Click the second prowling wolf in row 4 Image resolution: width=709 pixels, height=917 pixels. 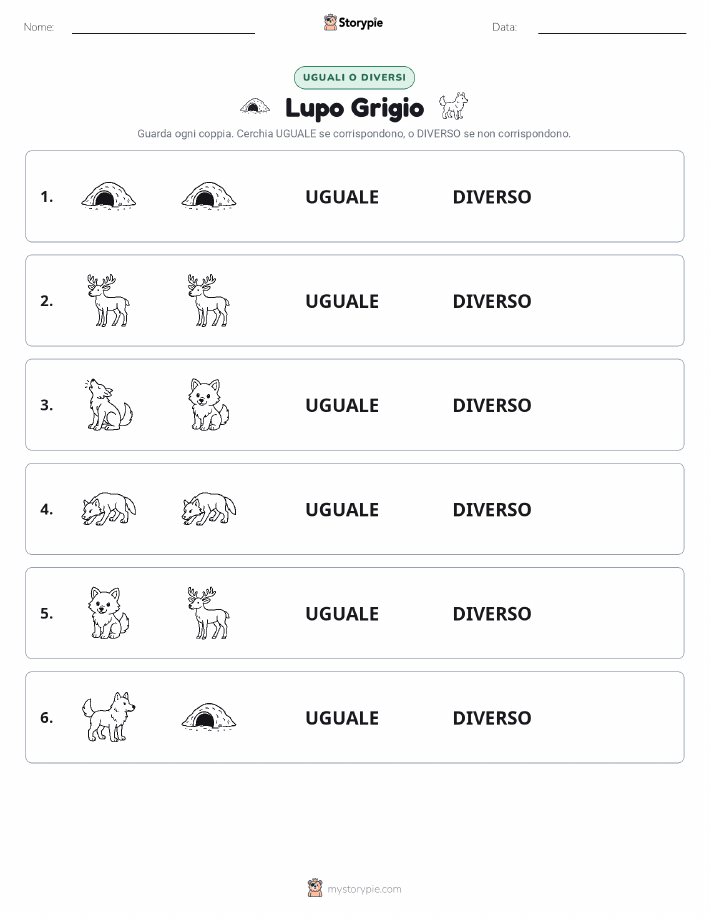click(x=209, y=508)
